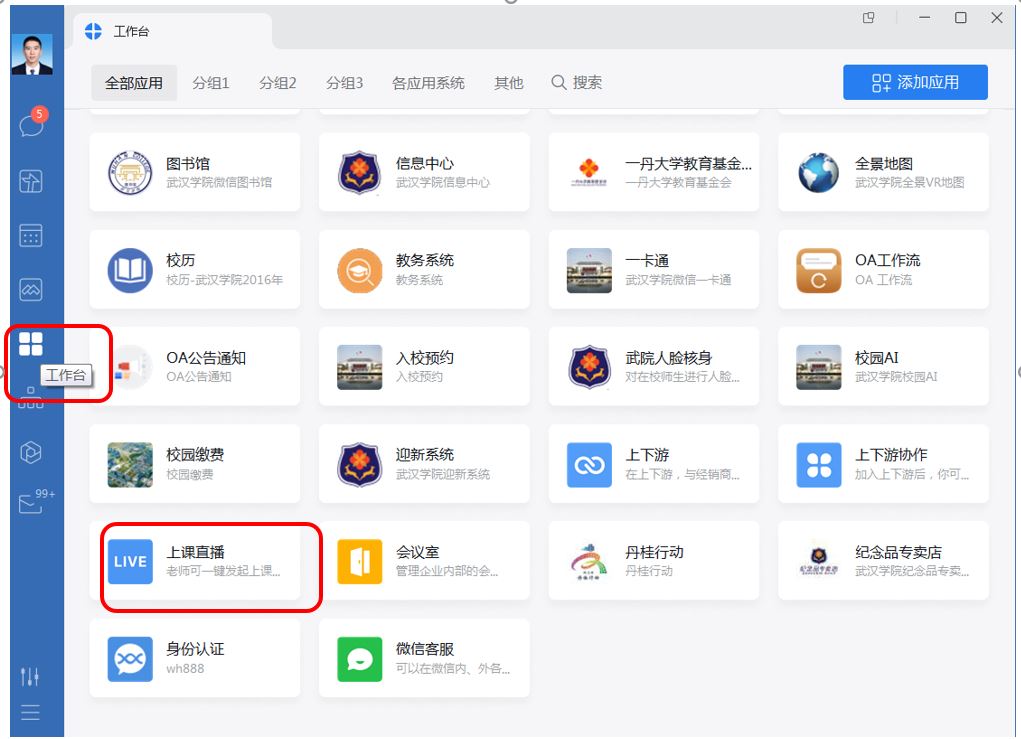Open the mail icon showing 99+ unread
1021x739 pixels.
(x=31, y=504)
